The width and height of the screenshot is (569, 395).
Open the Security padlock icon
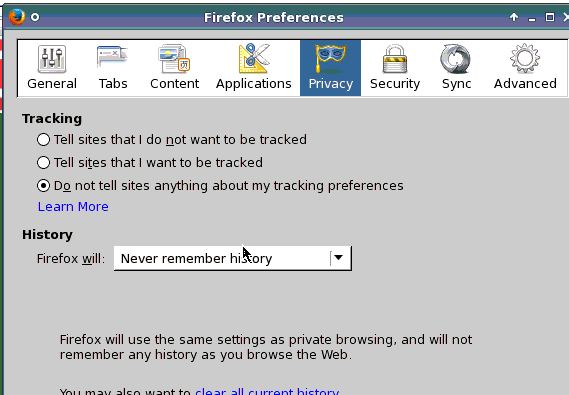click(395, 59)
